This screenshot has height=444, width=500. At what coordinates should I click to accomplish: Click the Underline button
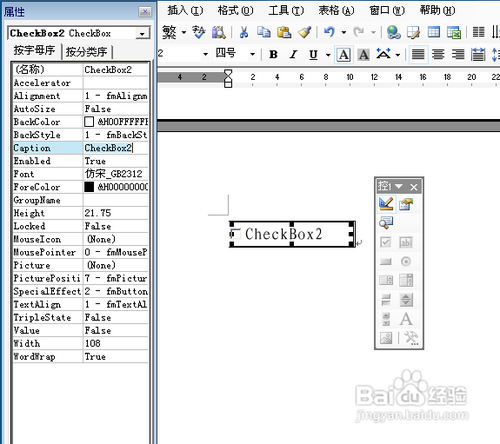(x=313, y=54)
